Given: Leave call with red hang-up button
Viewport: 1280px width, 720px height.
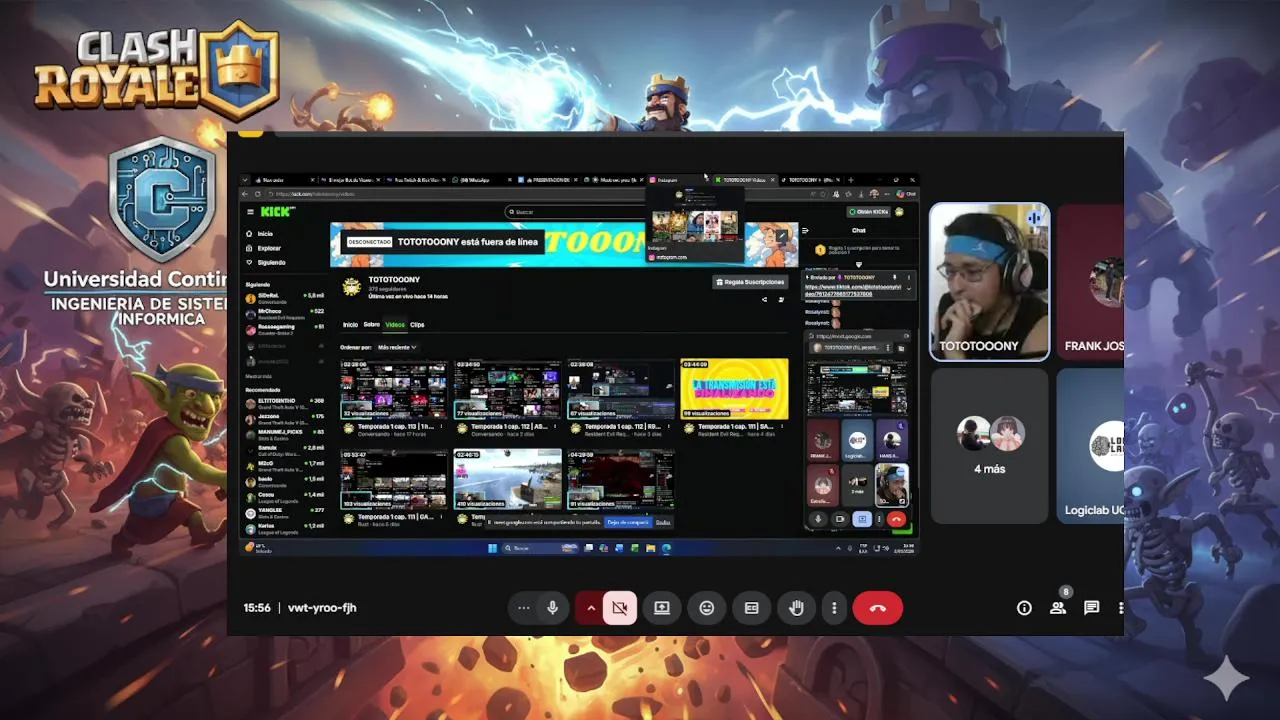Looking at the screenshot, I should pos(878,608).
